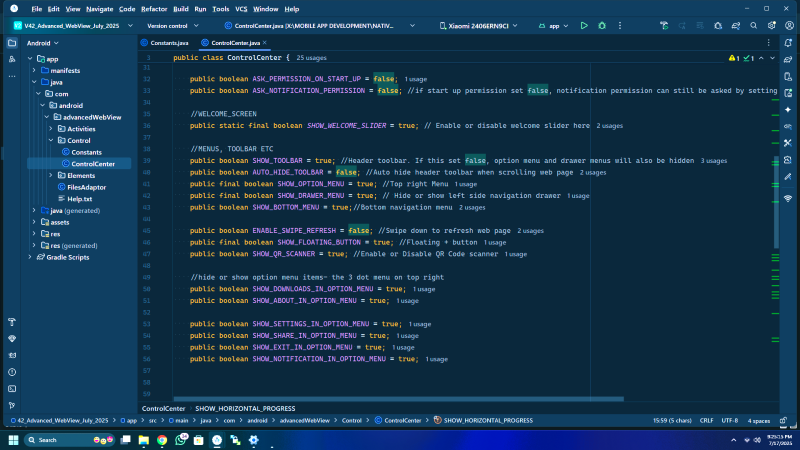800x450 pixels.
Task: Open editor tabs options menu
Action: click(768, 43)
